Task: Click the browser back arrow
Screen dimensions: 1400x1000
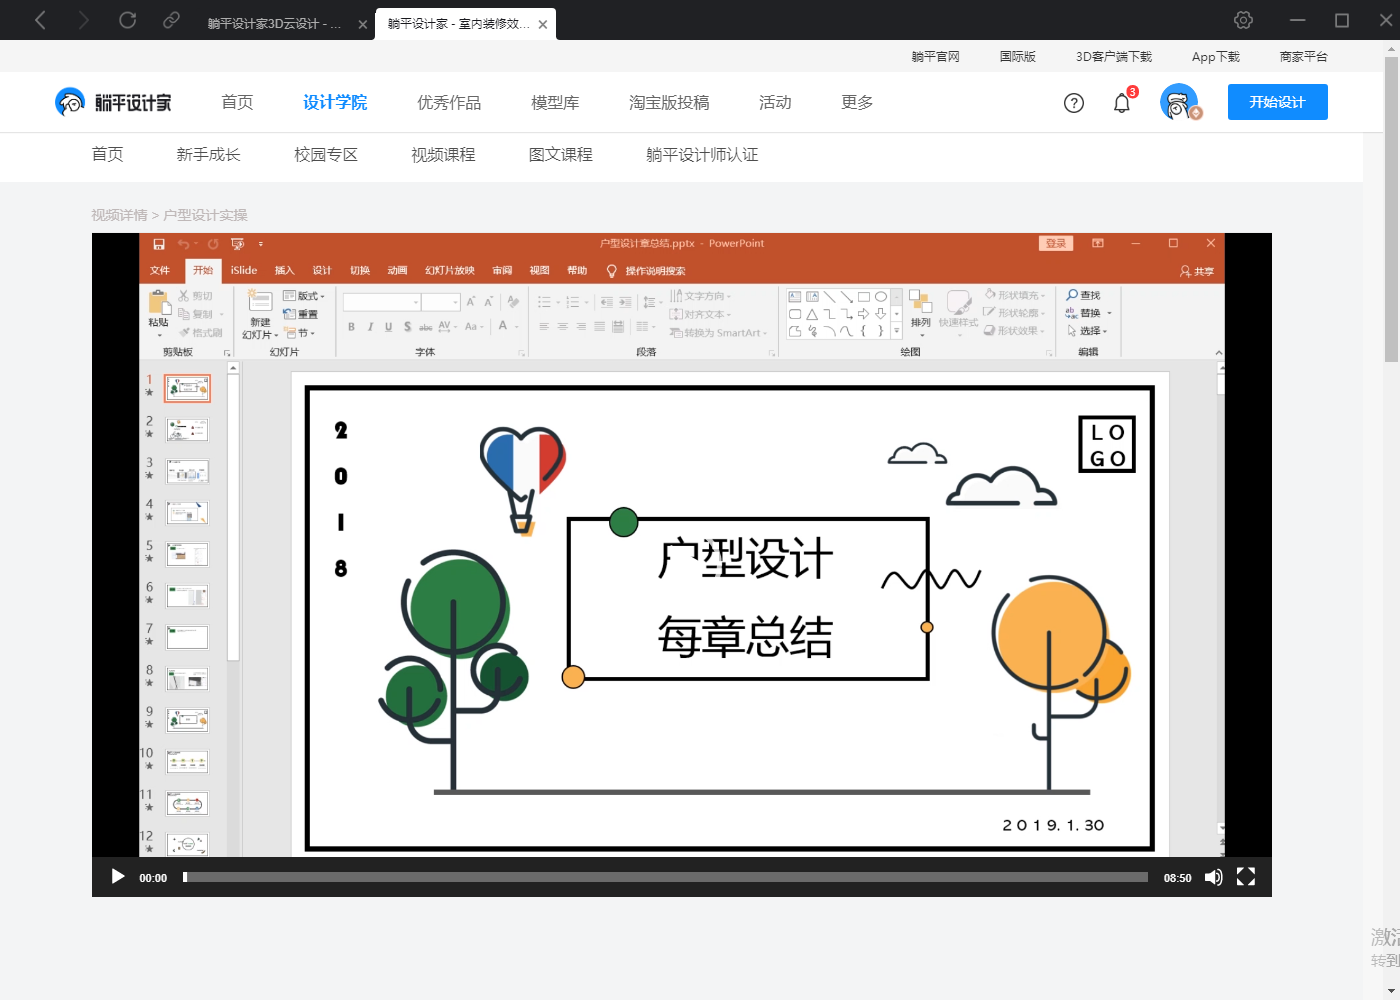Action: pos(40,20)
